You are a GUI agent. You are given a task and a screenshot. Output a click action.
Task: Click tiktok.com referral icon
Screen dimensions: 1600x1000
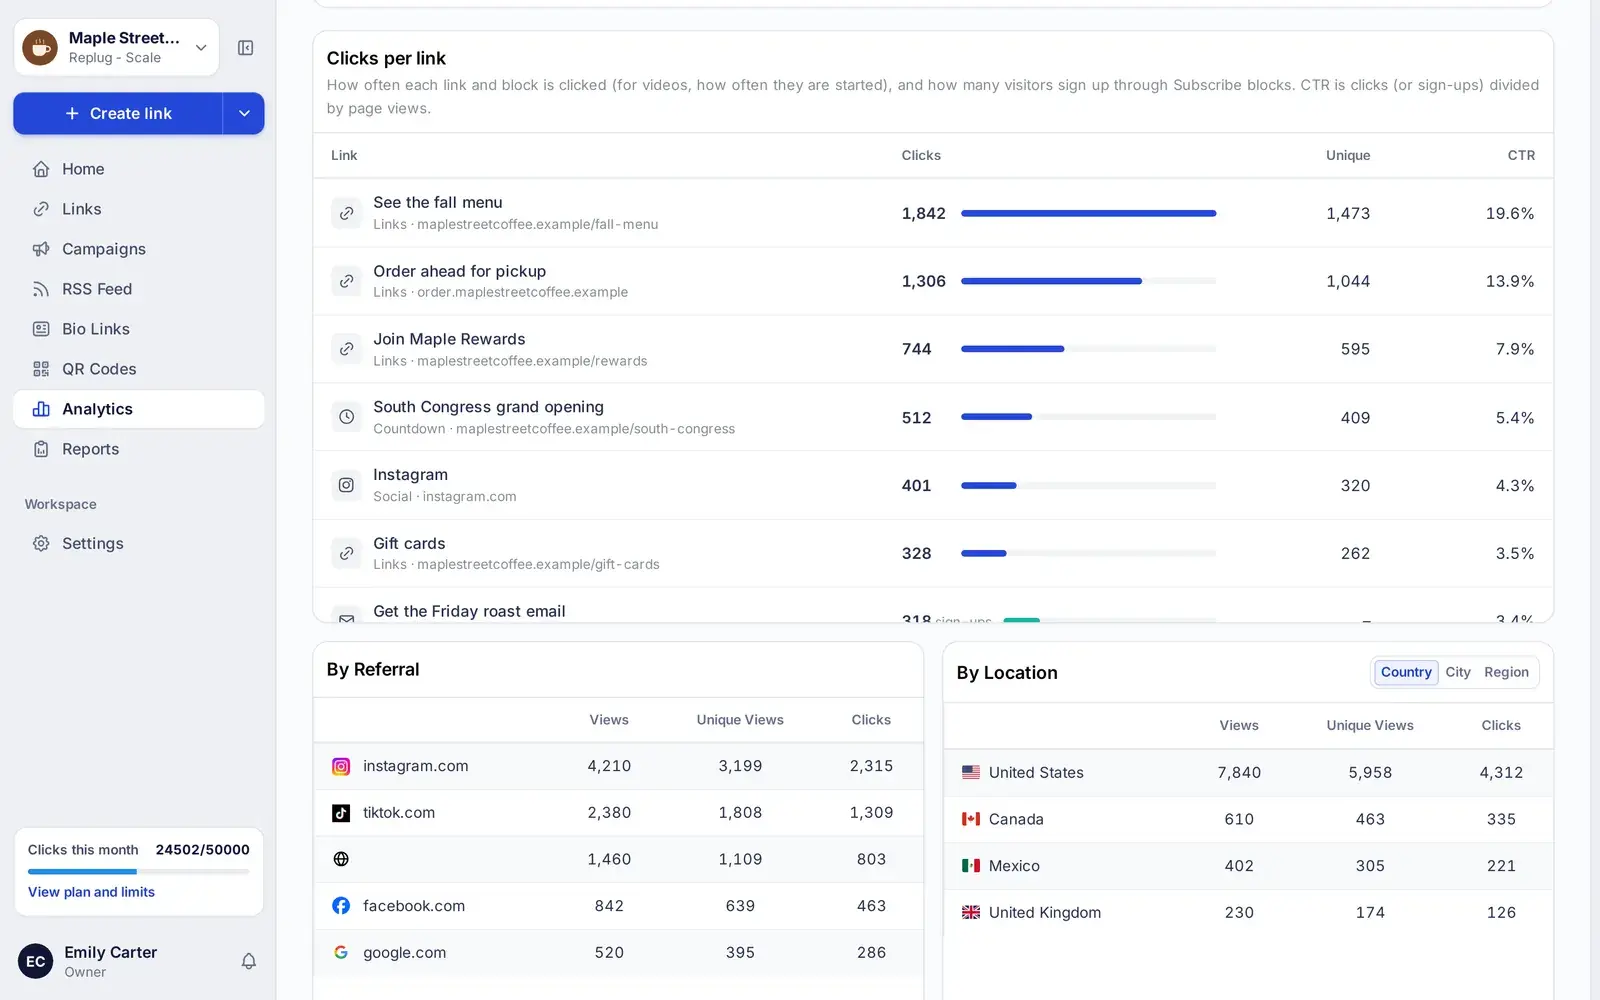(x=341, y=813)
